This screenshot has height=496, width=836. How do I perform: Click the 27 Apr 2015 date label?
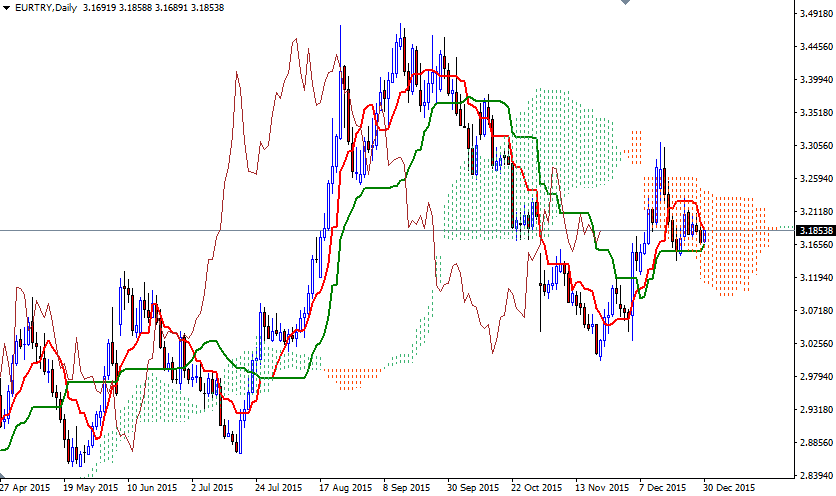(x=25, y=487)
